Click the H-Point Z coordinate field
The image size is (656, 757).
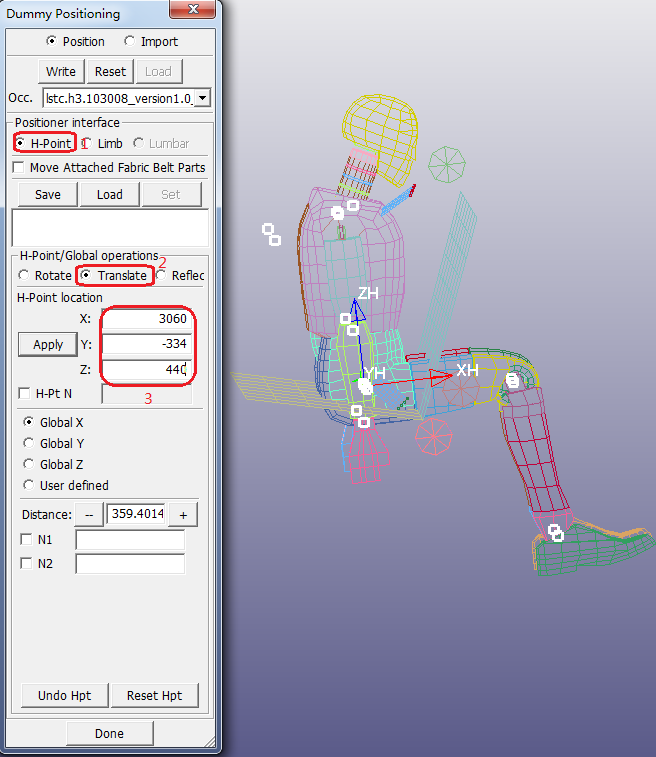pos(147,369)
